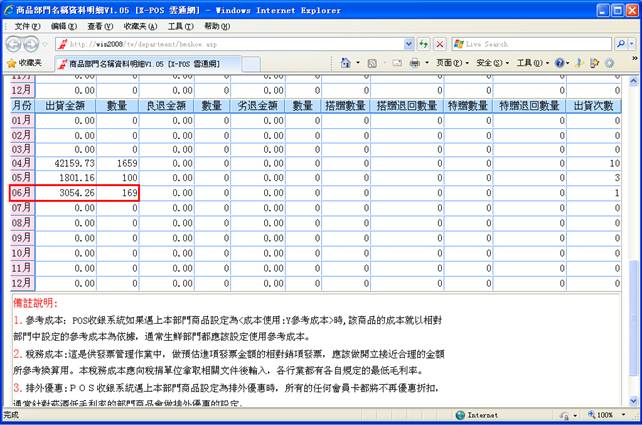Click the 06月 row 出貨金額 cell 3054.26

70,192
